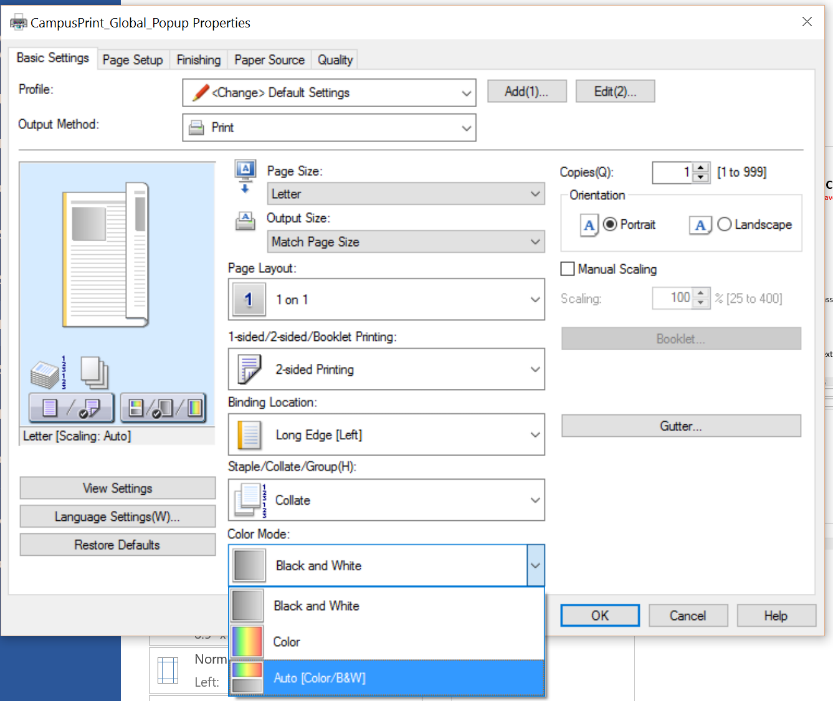Expand the 2-sided Printing dropdown
The height and width of the screenshot is (701, 833).
coord(386,369)
